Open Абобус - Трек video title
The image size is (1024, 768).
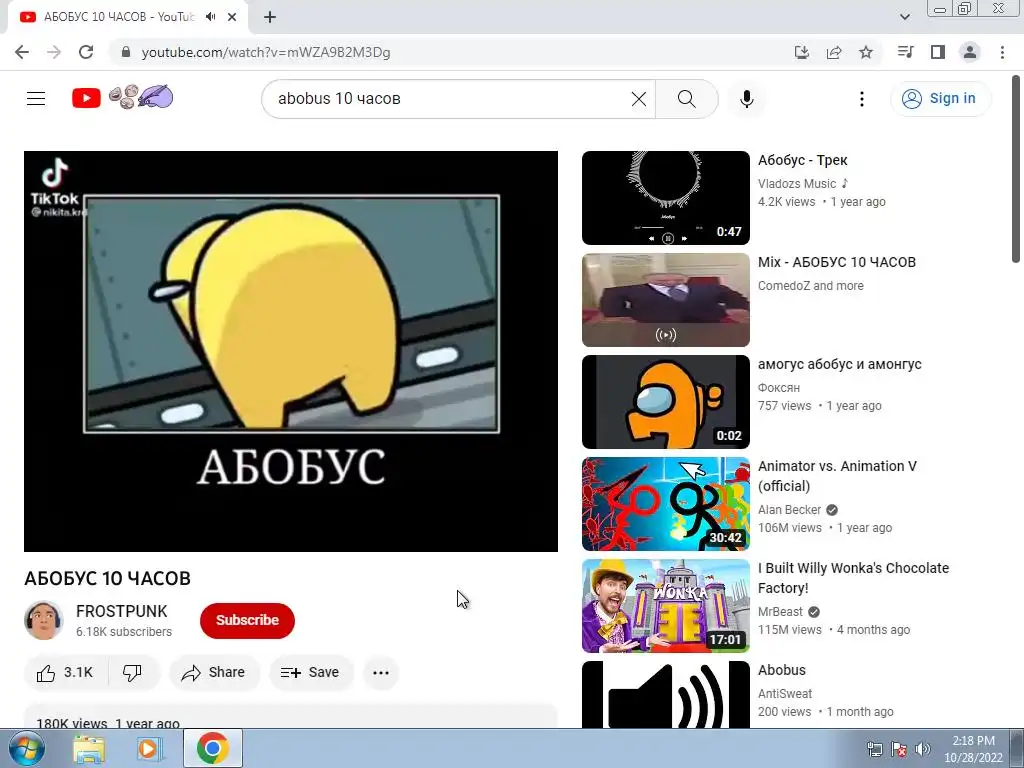pos(803,160)
